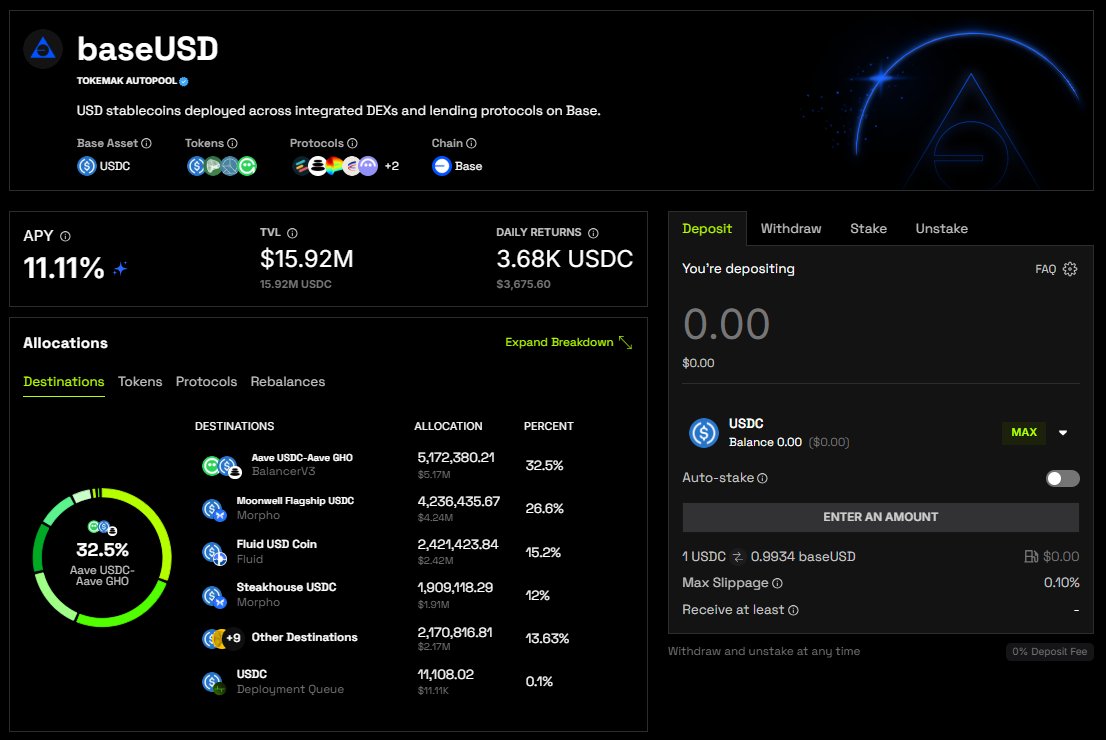Click the verified badge next to Tokemak Autopool

tap(184, 81)
